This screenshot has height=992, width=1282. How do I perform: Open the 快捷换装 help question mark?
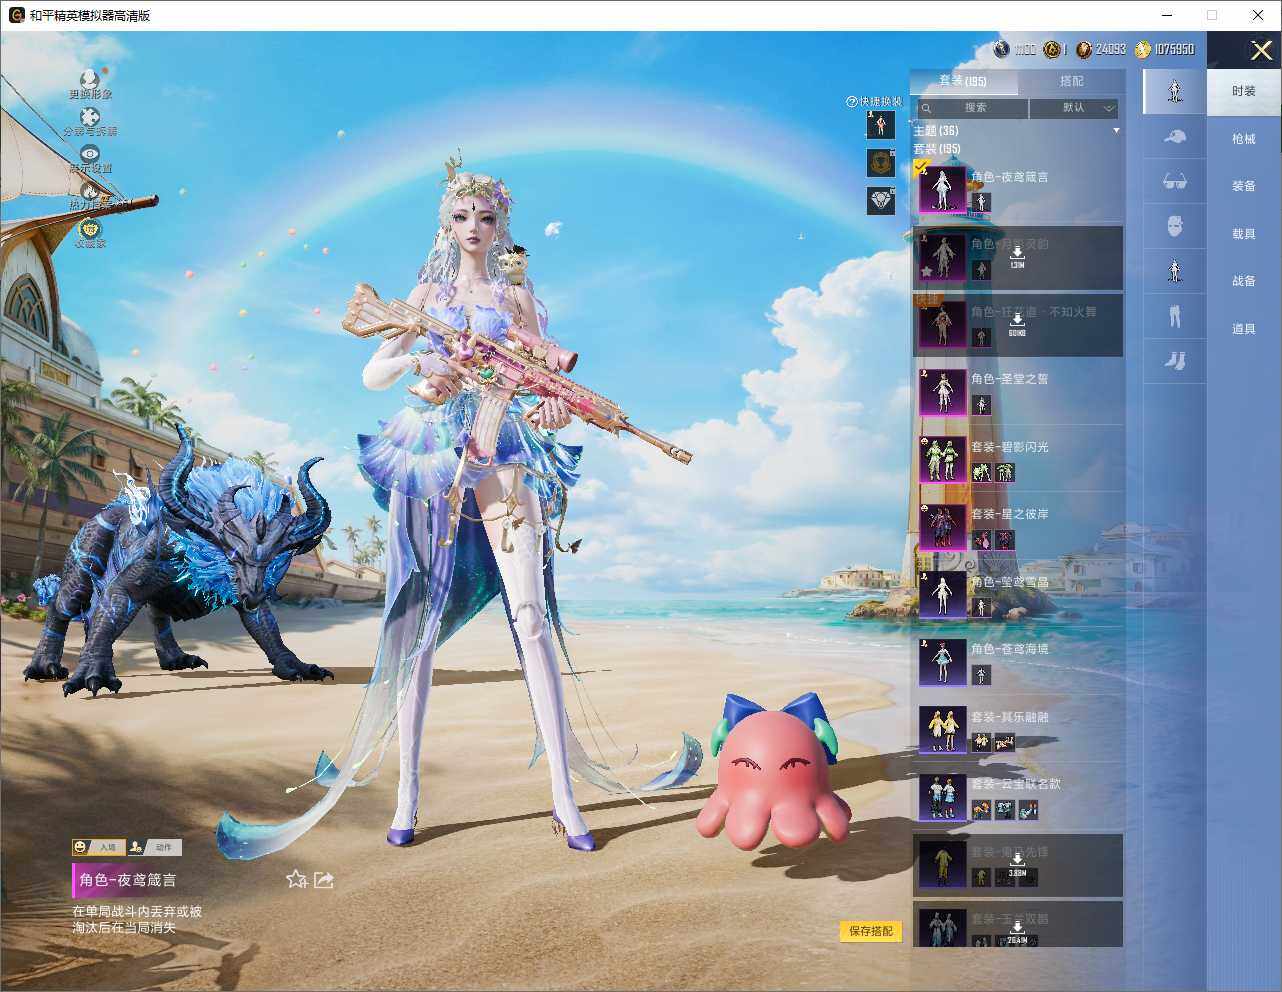tap(852, 101)
